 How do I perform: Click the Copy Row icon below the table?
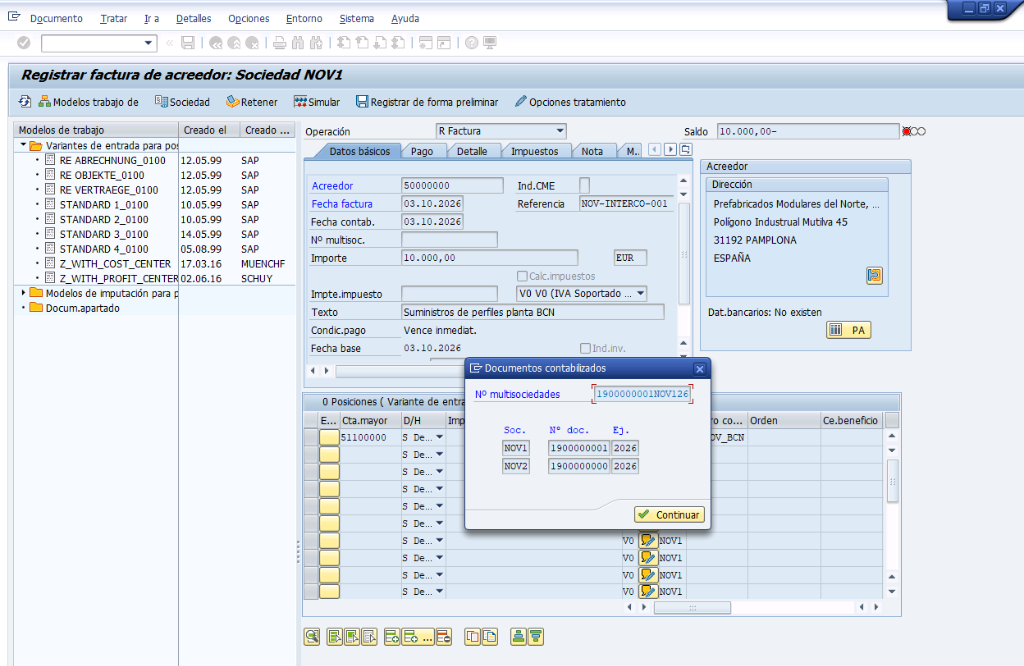tap(472, 637)
